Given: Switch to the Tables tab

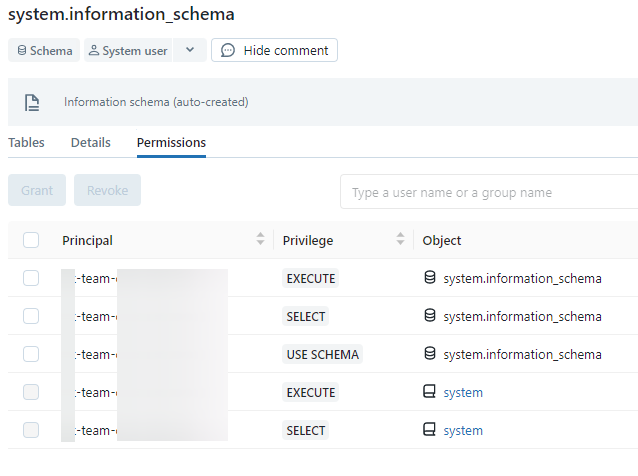Looking at the screenshot, I should [26, 143].
